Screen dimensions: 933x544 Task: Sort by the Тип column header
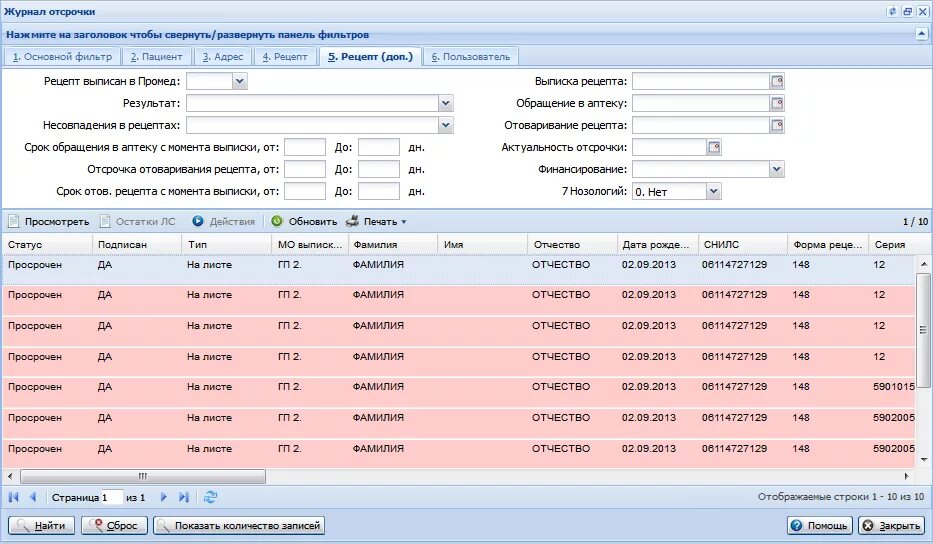click(x=227, y=244)
